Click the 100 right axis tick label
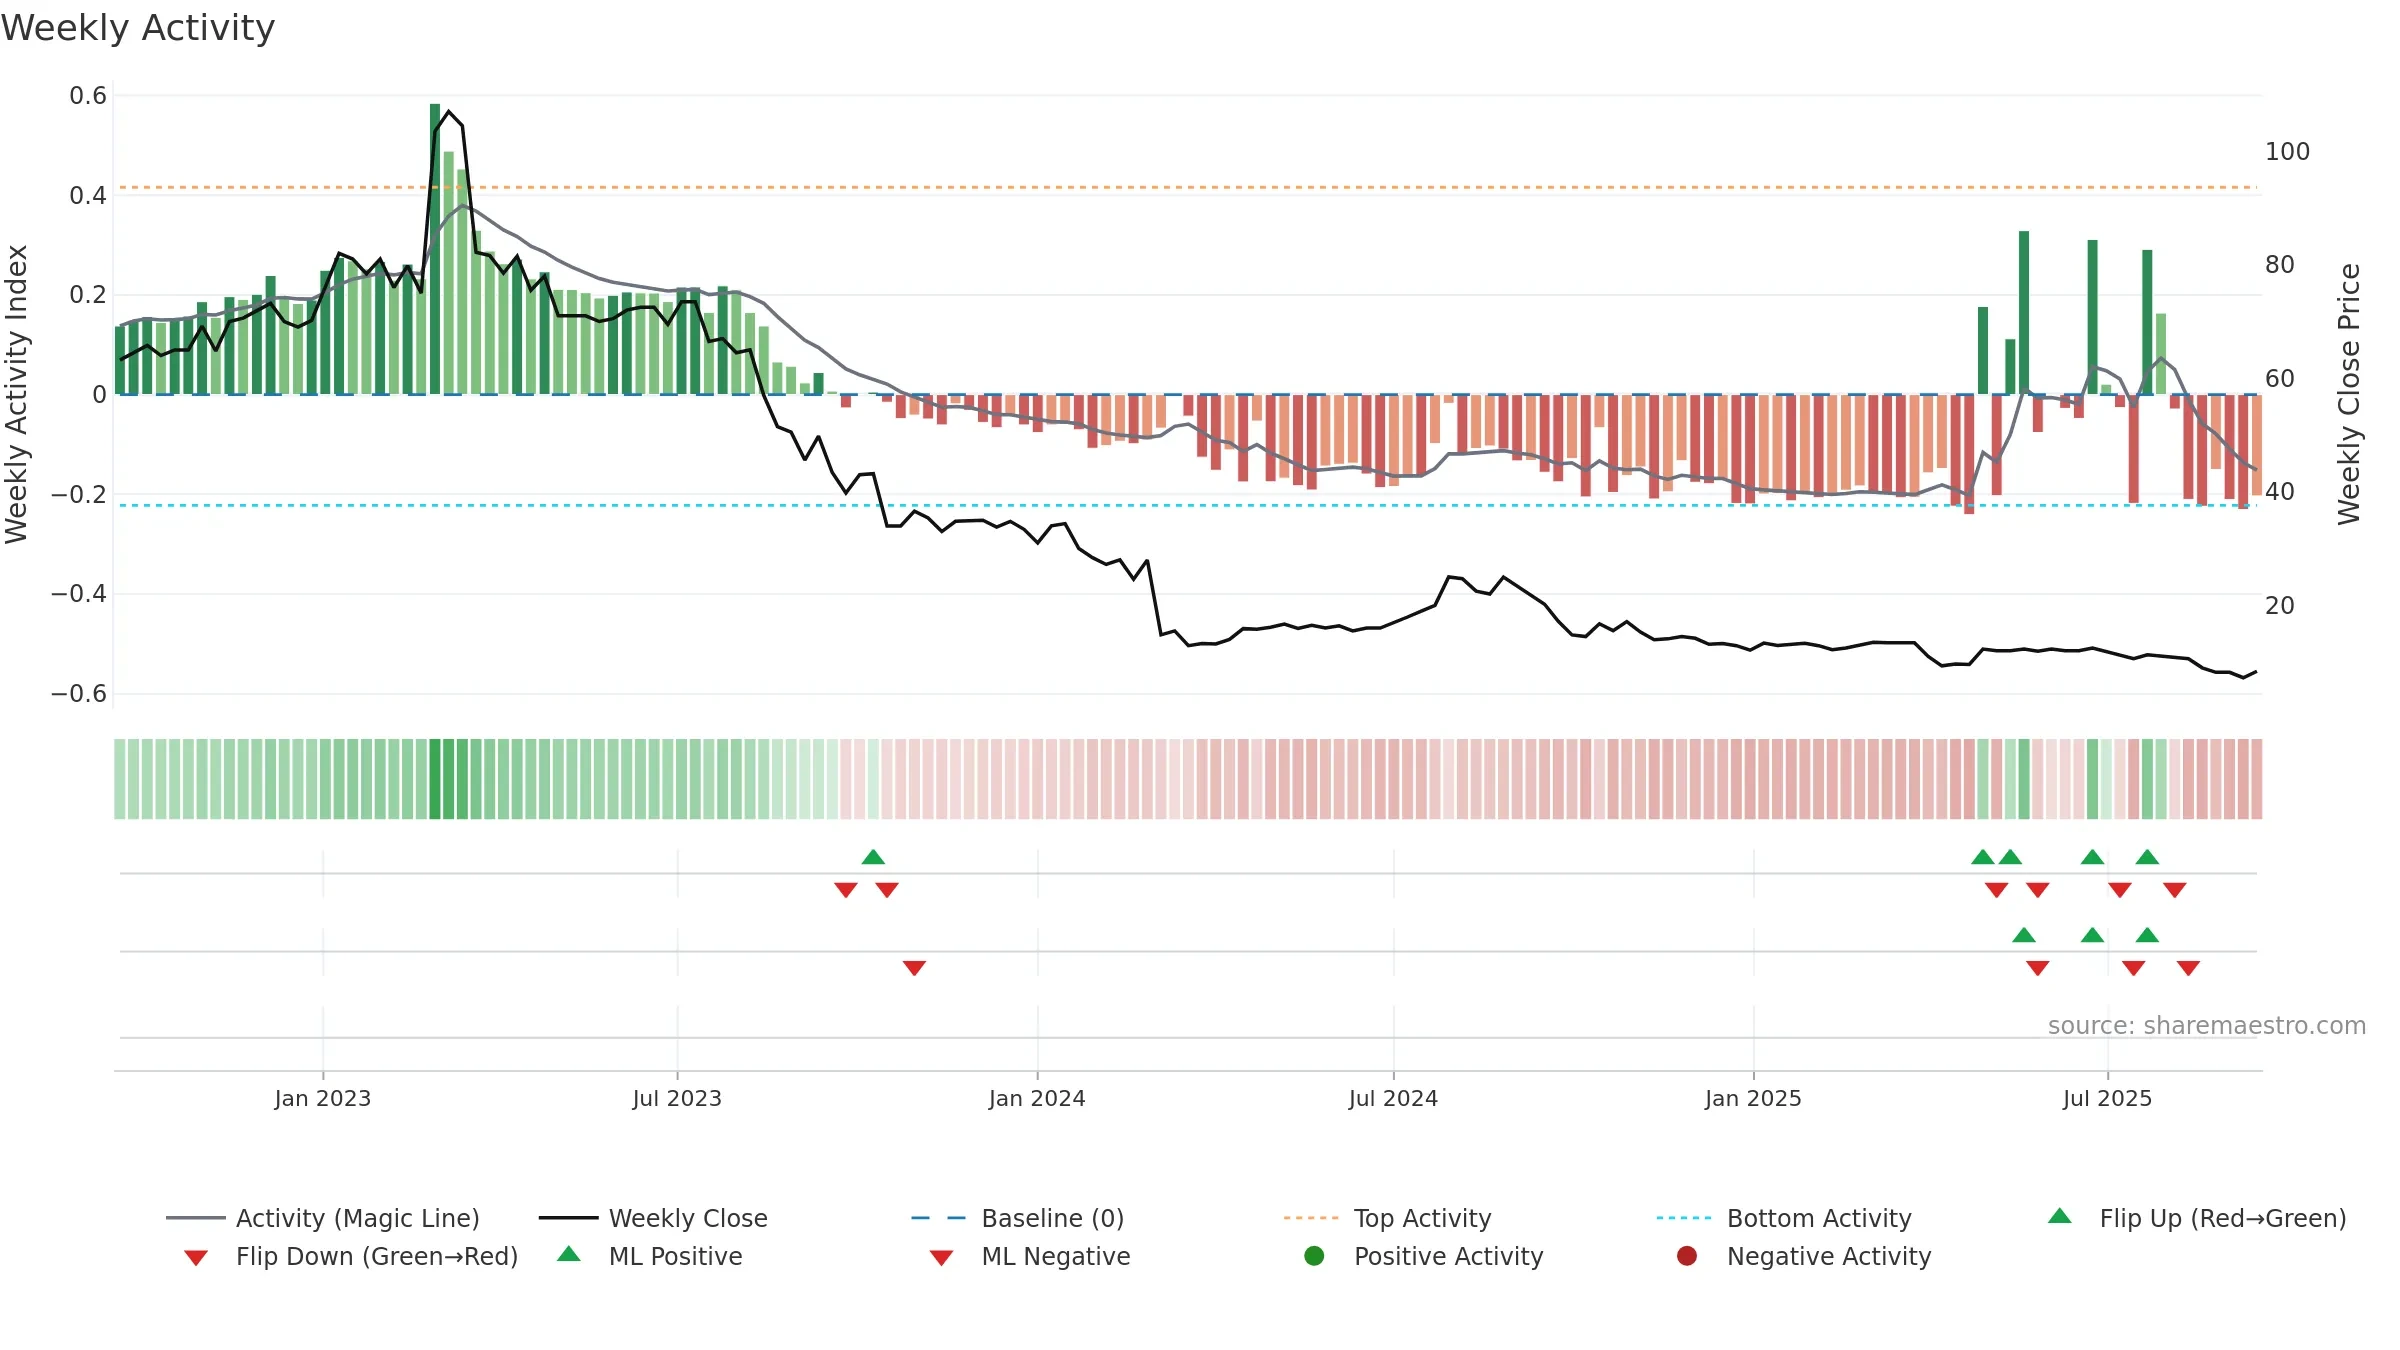The height and width of the screenshot is (1350, 2400). coord(2288,152)
